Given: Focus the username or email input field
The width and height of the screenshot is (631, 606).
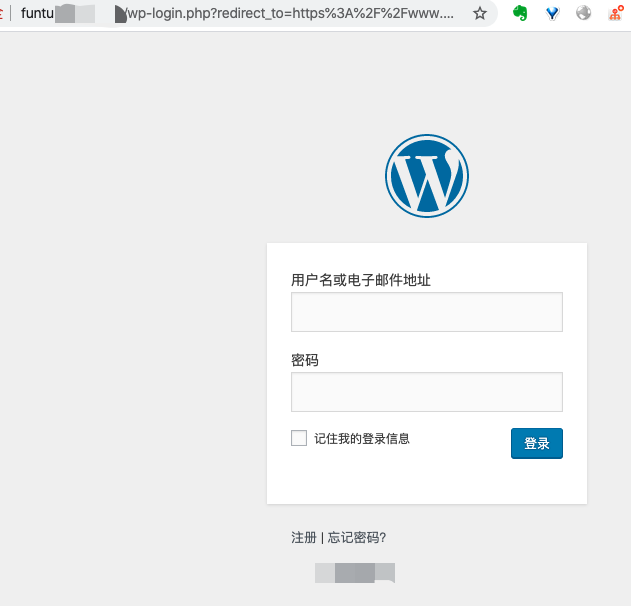Looking at the screenshot, I should click(x=427, y=312).
